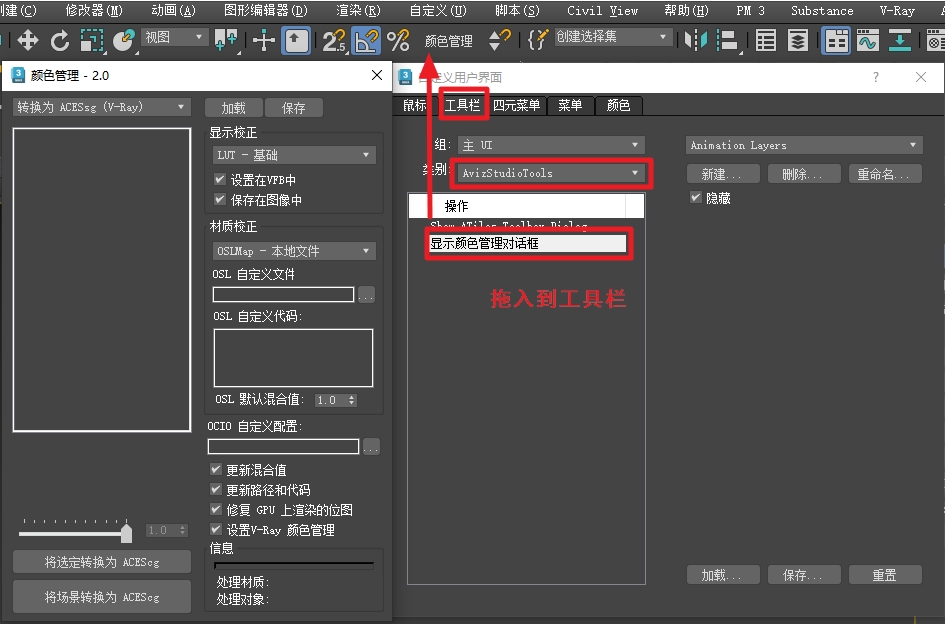
Task: Open the 修改器(M) menu
Action: [94, 11]
